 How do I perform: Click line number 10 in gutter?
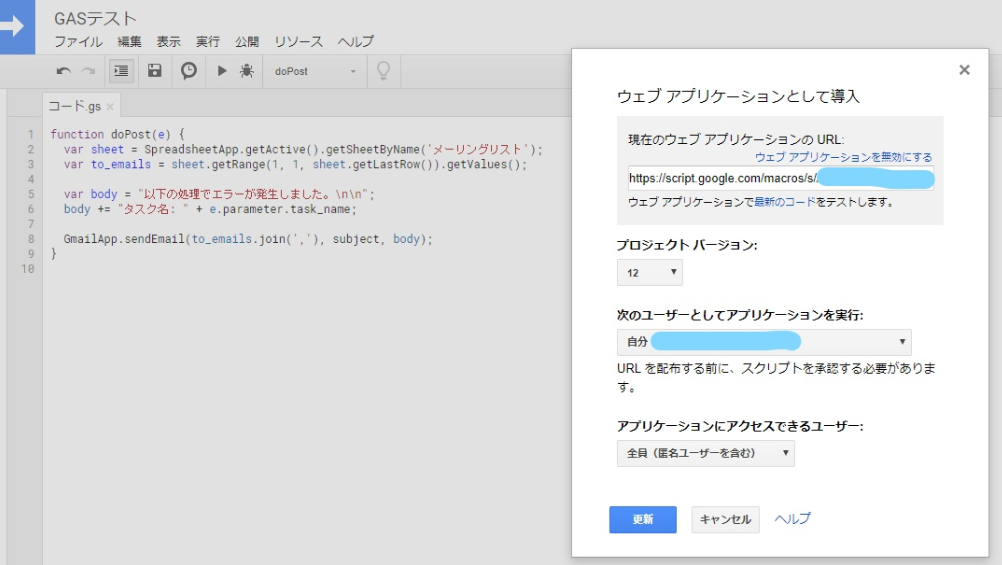(x=28, y=268)
